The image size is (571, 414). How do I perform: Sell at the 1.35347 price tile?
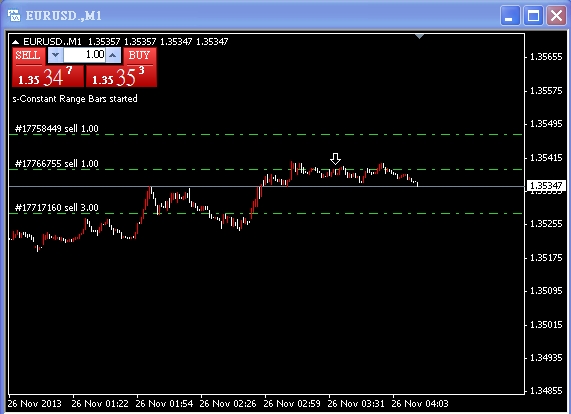(x=48, y=76)
